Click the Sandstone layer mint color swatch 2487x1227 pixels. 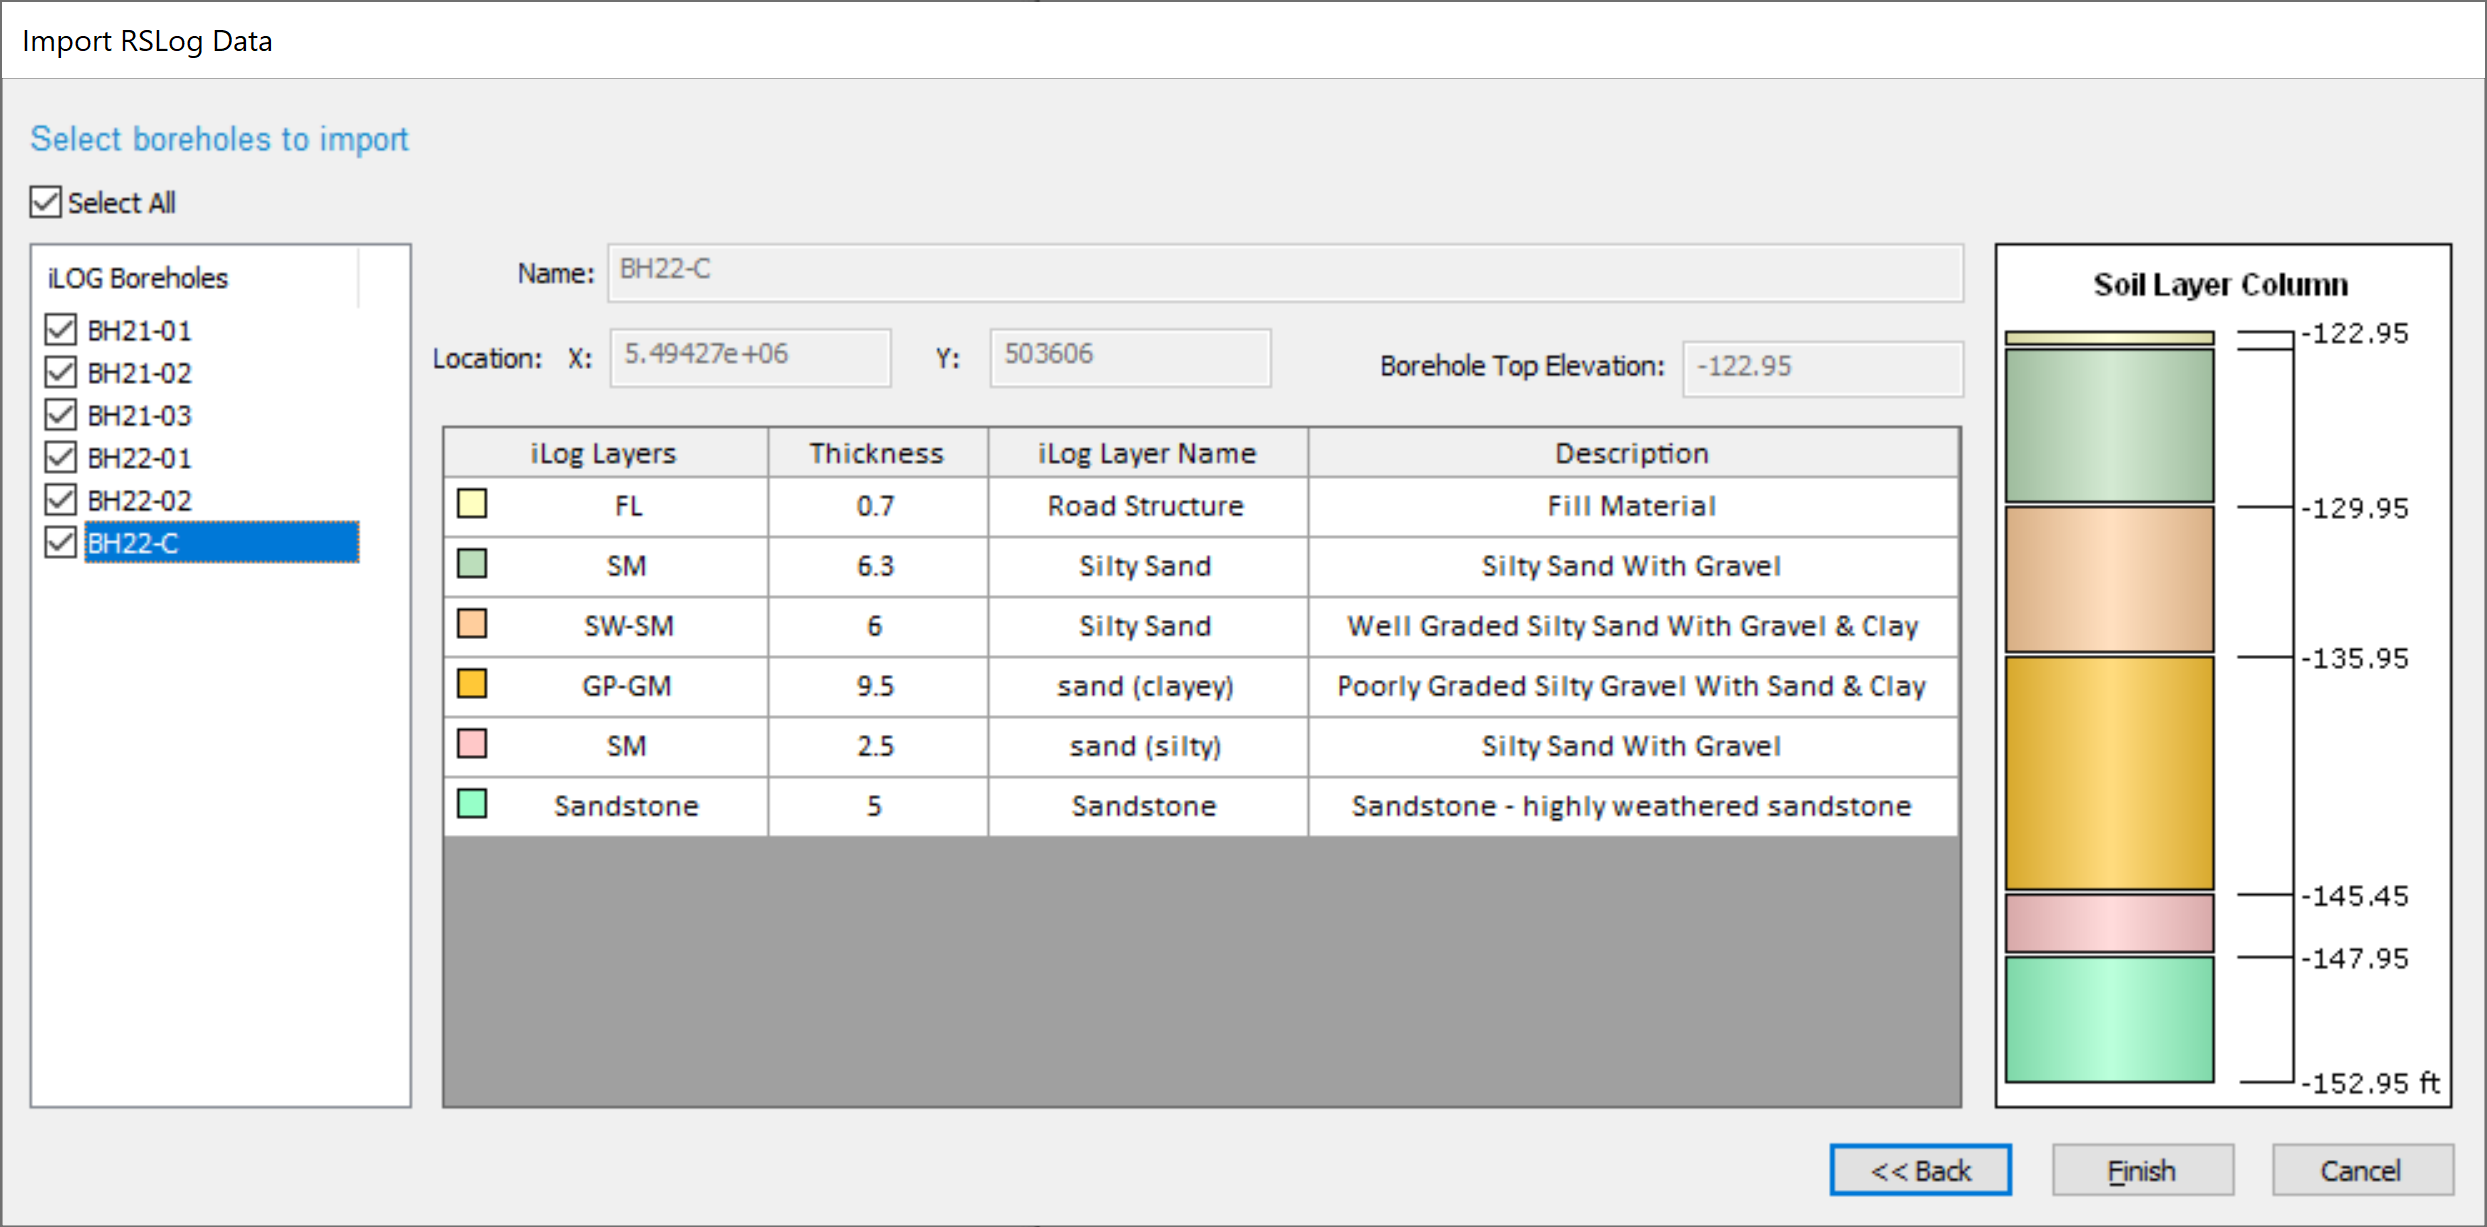pos(472,803)
